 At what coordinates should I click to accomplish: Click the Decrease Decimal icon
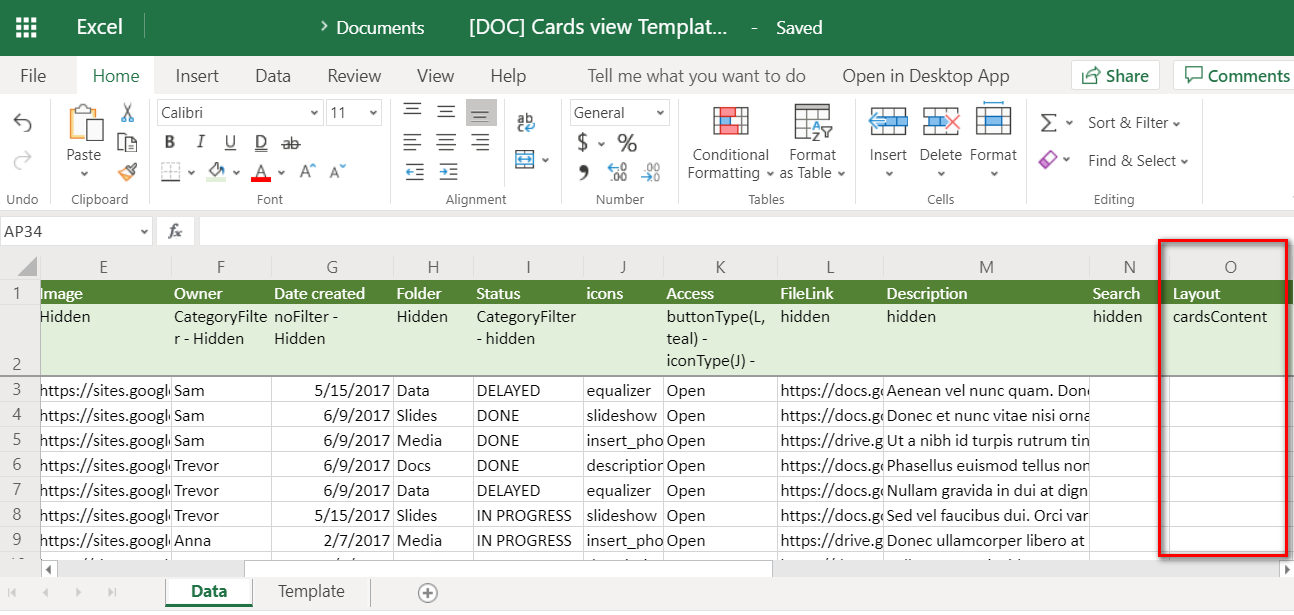651,173
